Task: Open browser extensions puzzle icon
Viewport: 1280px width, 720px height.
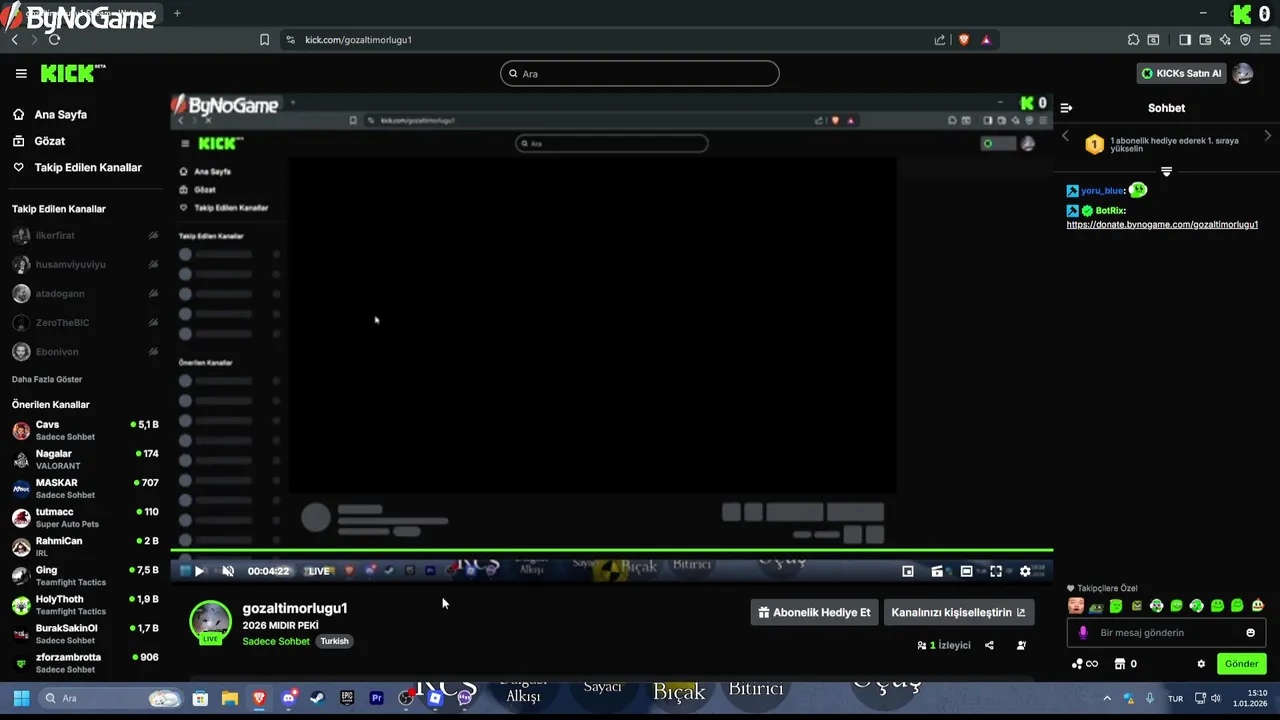Action: click(1133, 40)
